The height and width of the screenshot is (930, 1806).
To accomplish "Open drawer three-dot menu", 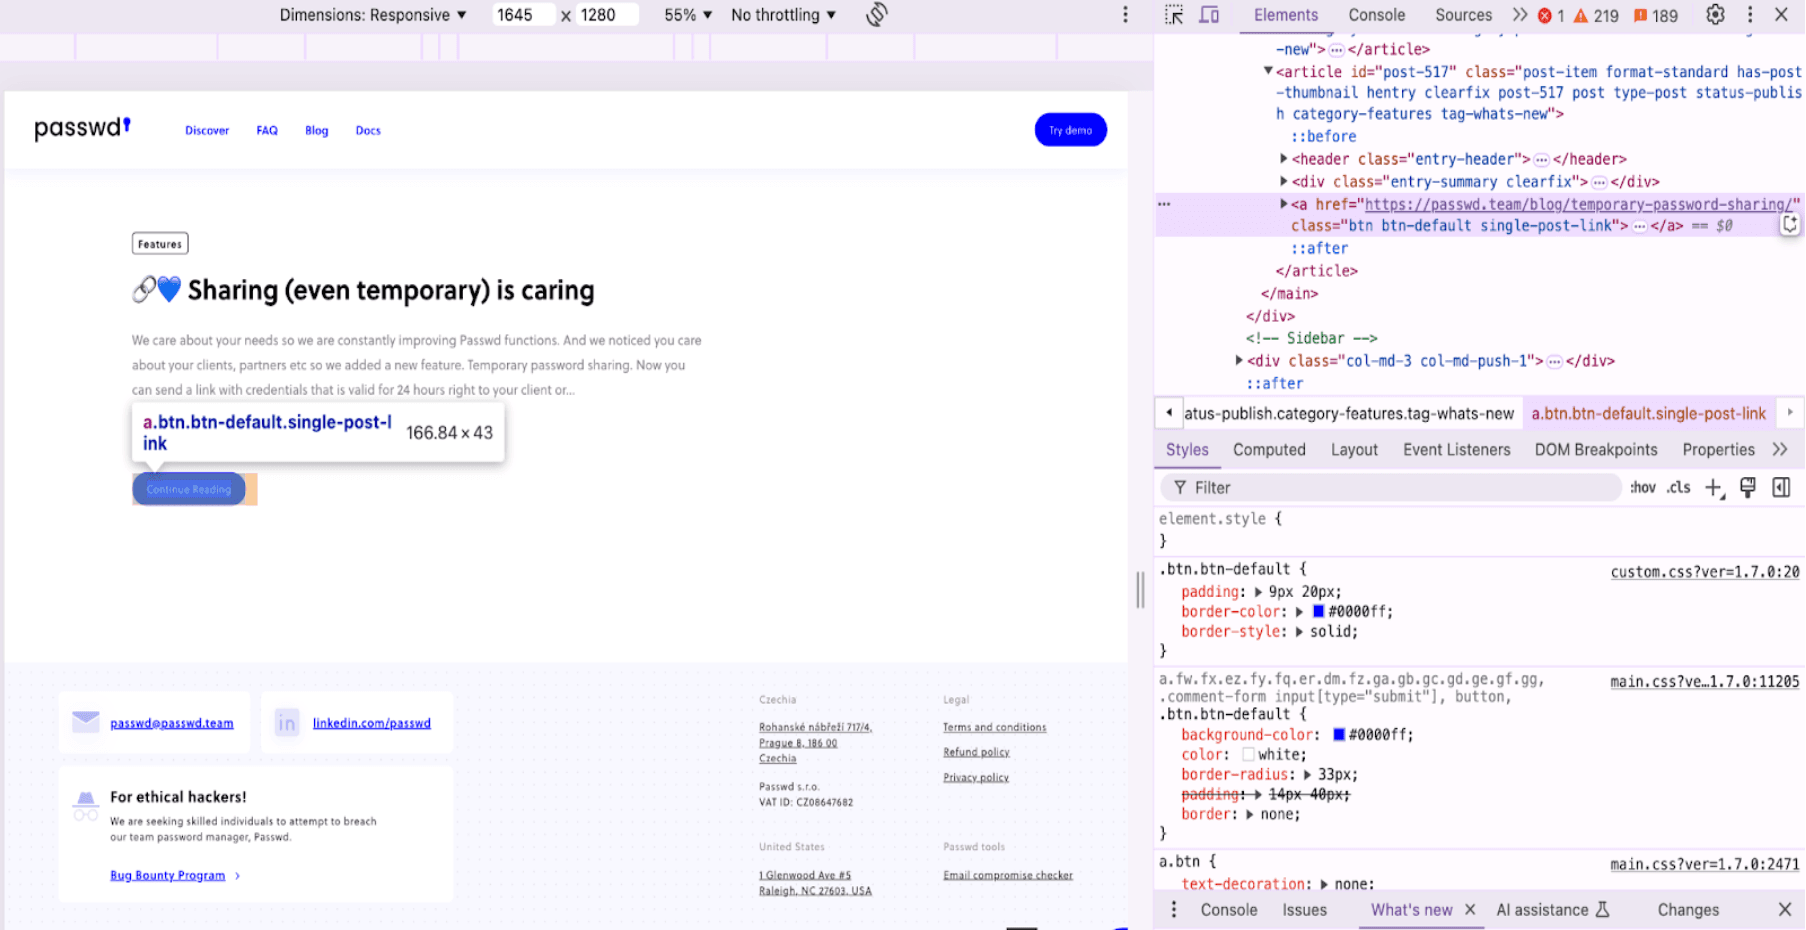I will [x=1174, y=910].
